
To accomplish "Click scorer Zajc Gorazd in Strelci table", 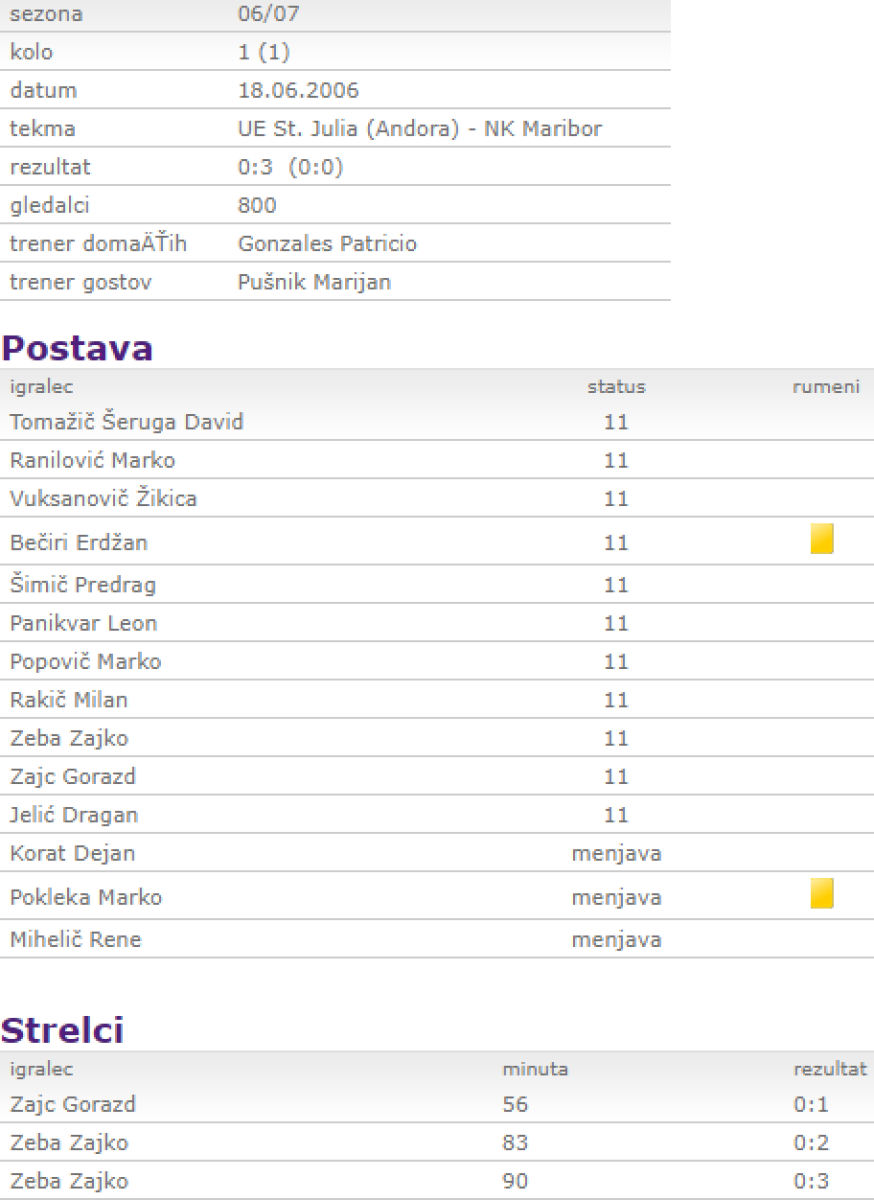I will click(73, 1105).
